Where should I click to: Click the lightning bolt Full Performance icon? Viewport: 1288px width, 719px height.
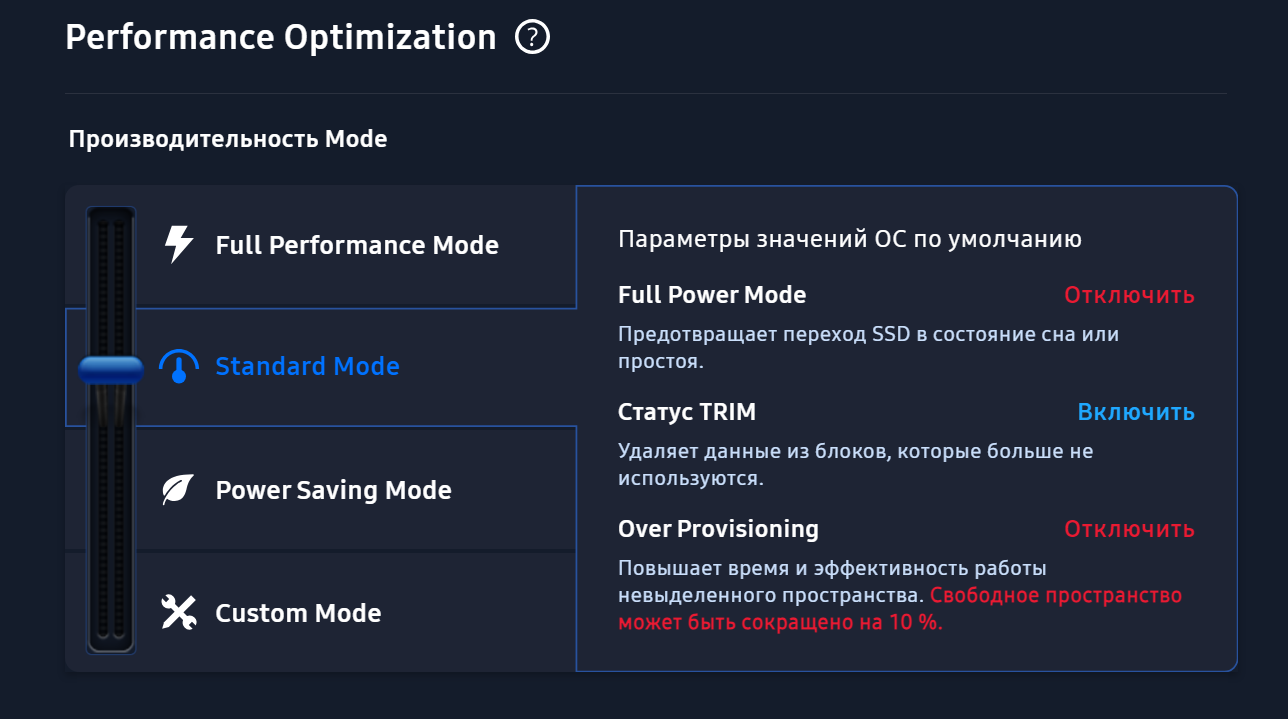[178, 244]
